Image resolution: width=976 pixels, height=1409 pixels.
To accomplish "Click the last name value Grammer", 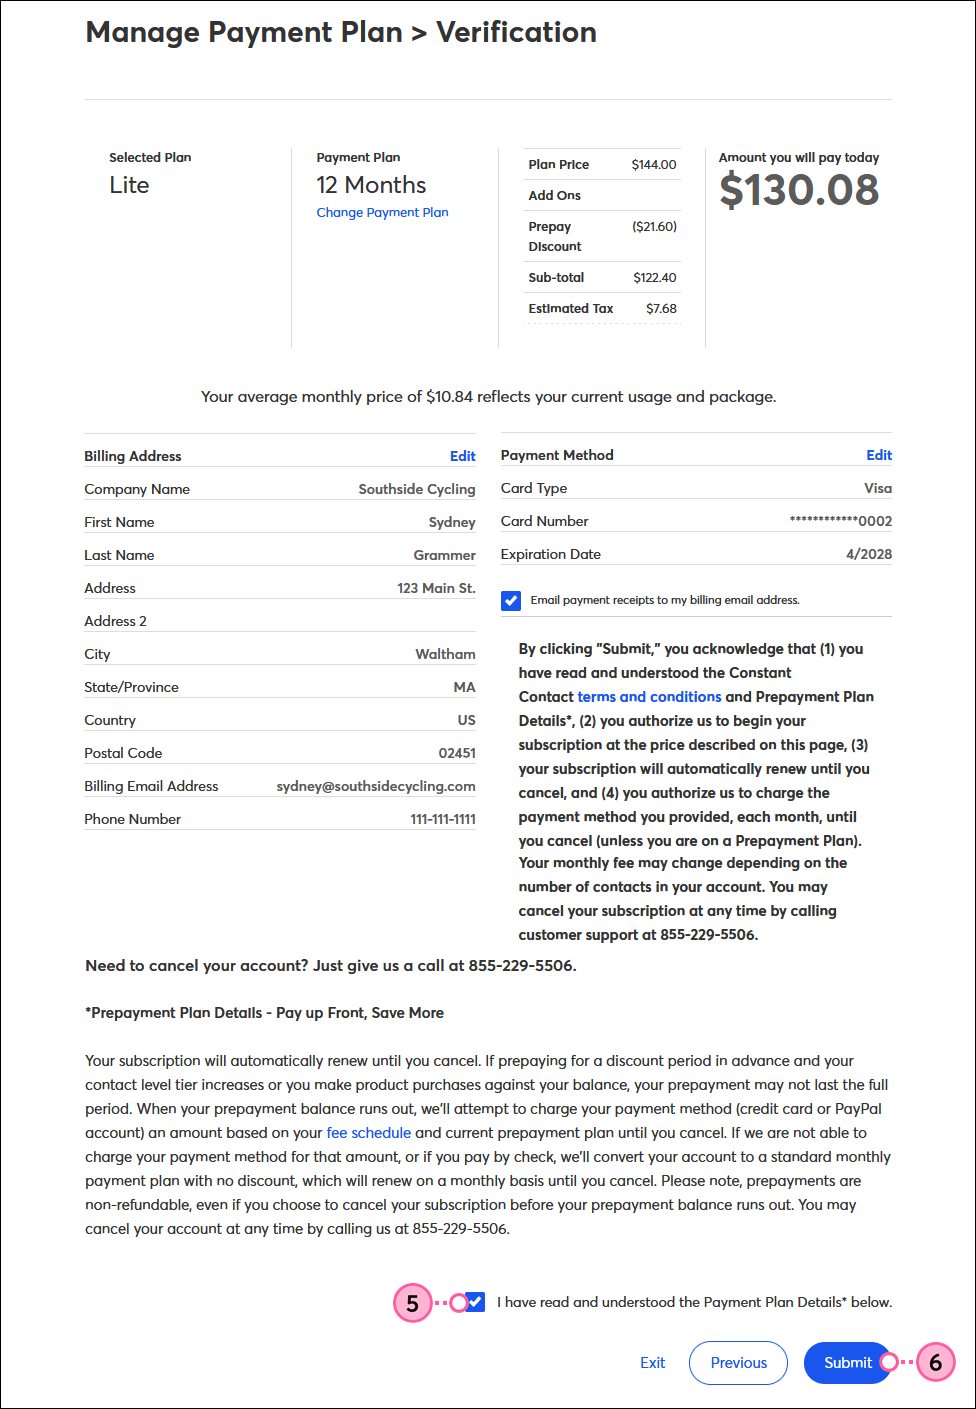I will pos(445,555).
